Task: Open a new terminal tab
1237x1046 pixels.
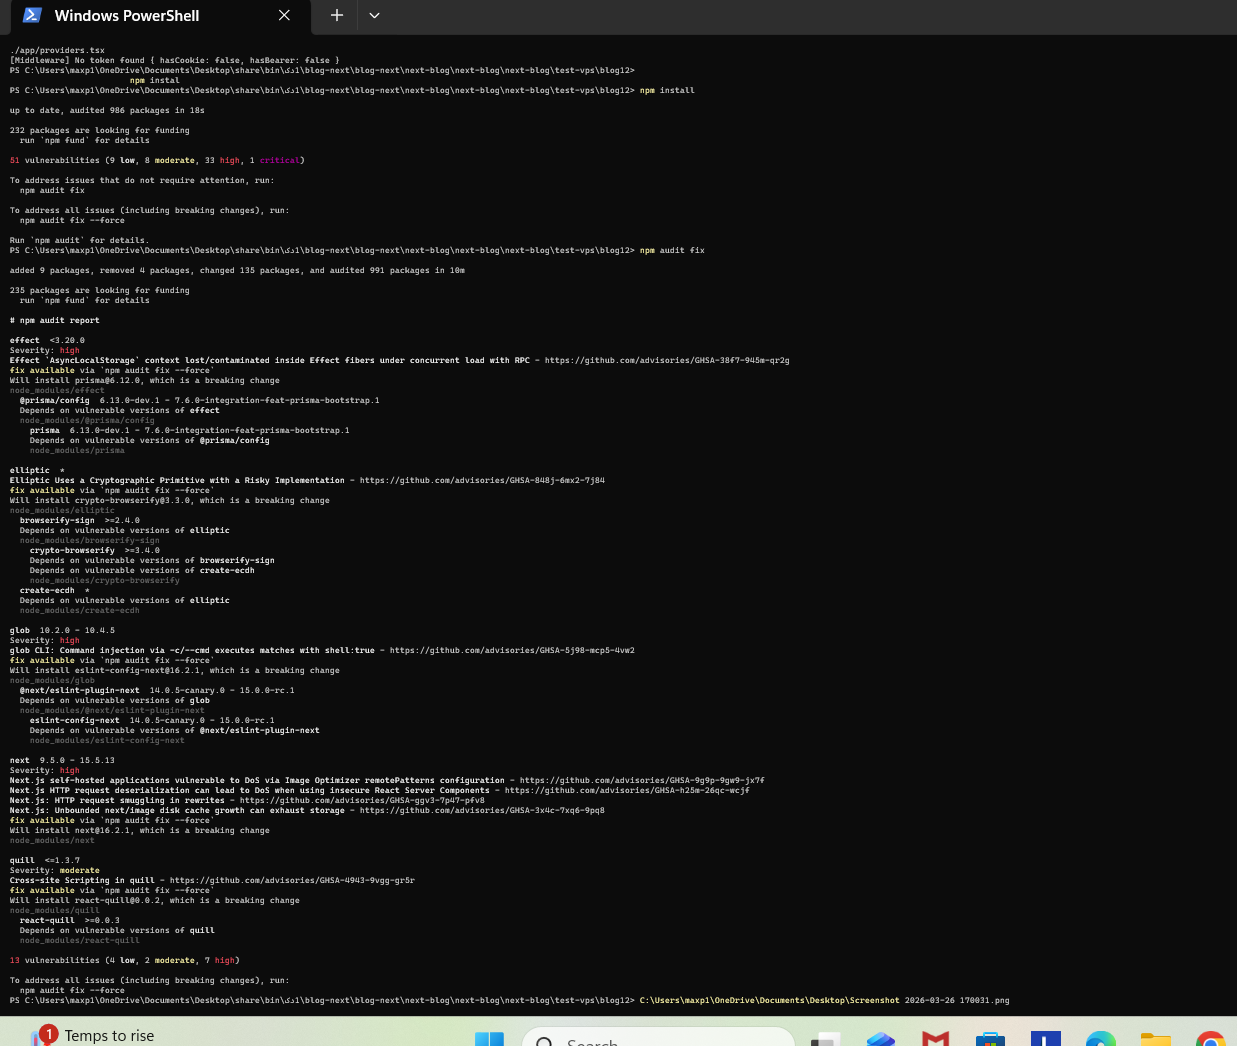Action: point(337,15)
